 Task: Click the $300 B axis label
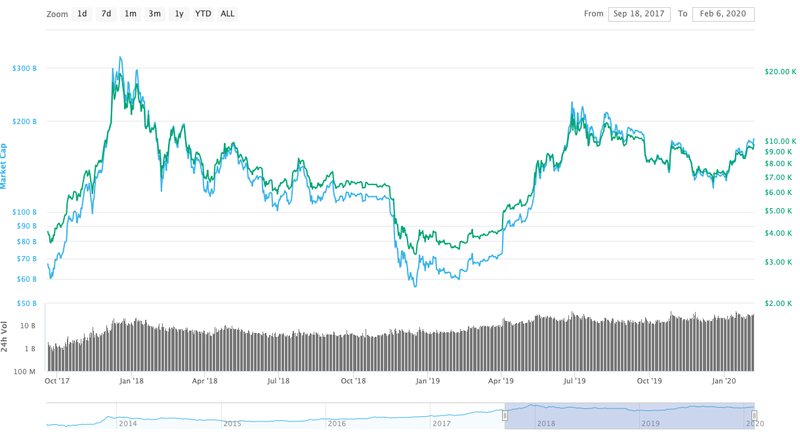pyautogui.click(x=23, y=68)
